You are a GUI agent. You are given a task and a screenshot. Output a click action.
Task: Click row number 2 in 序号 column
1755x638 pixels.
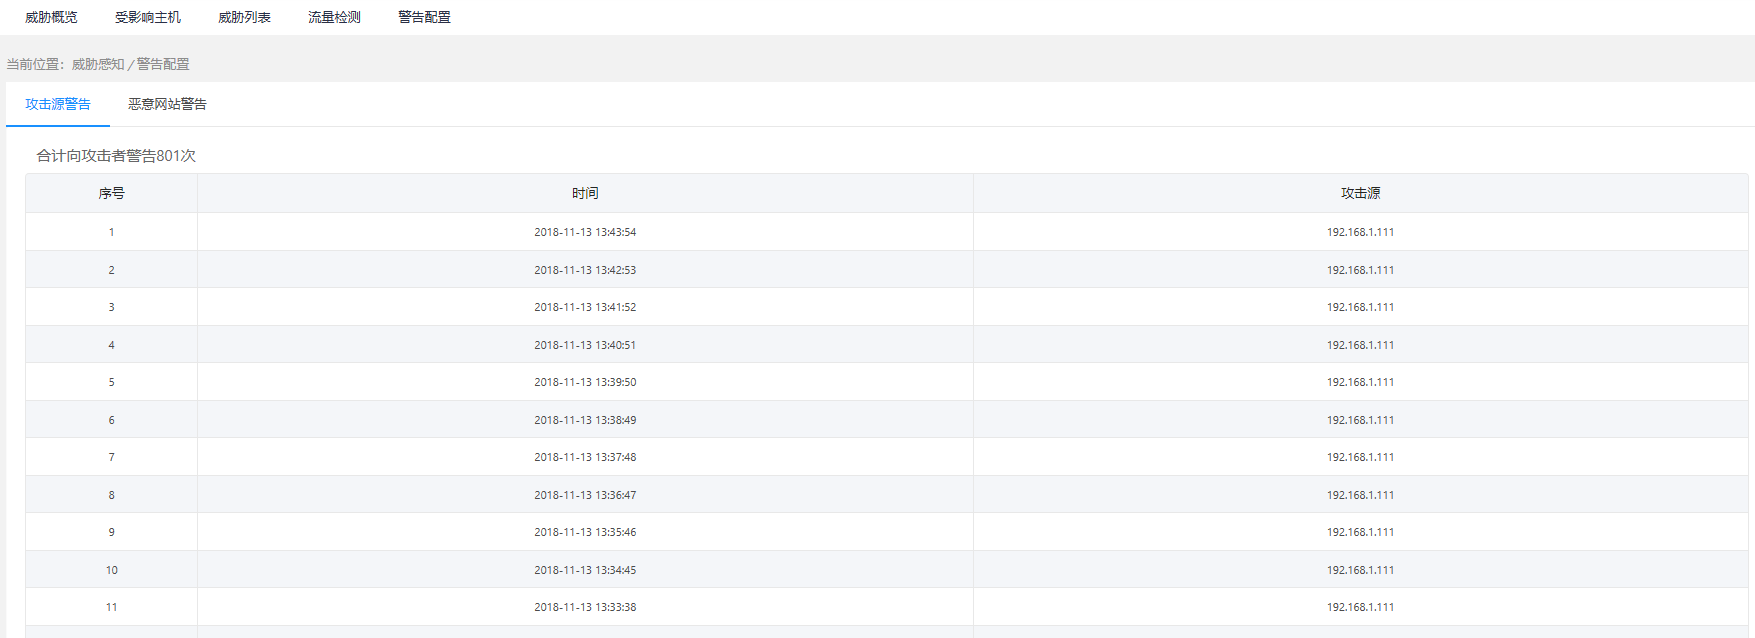111,270
